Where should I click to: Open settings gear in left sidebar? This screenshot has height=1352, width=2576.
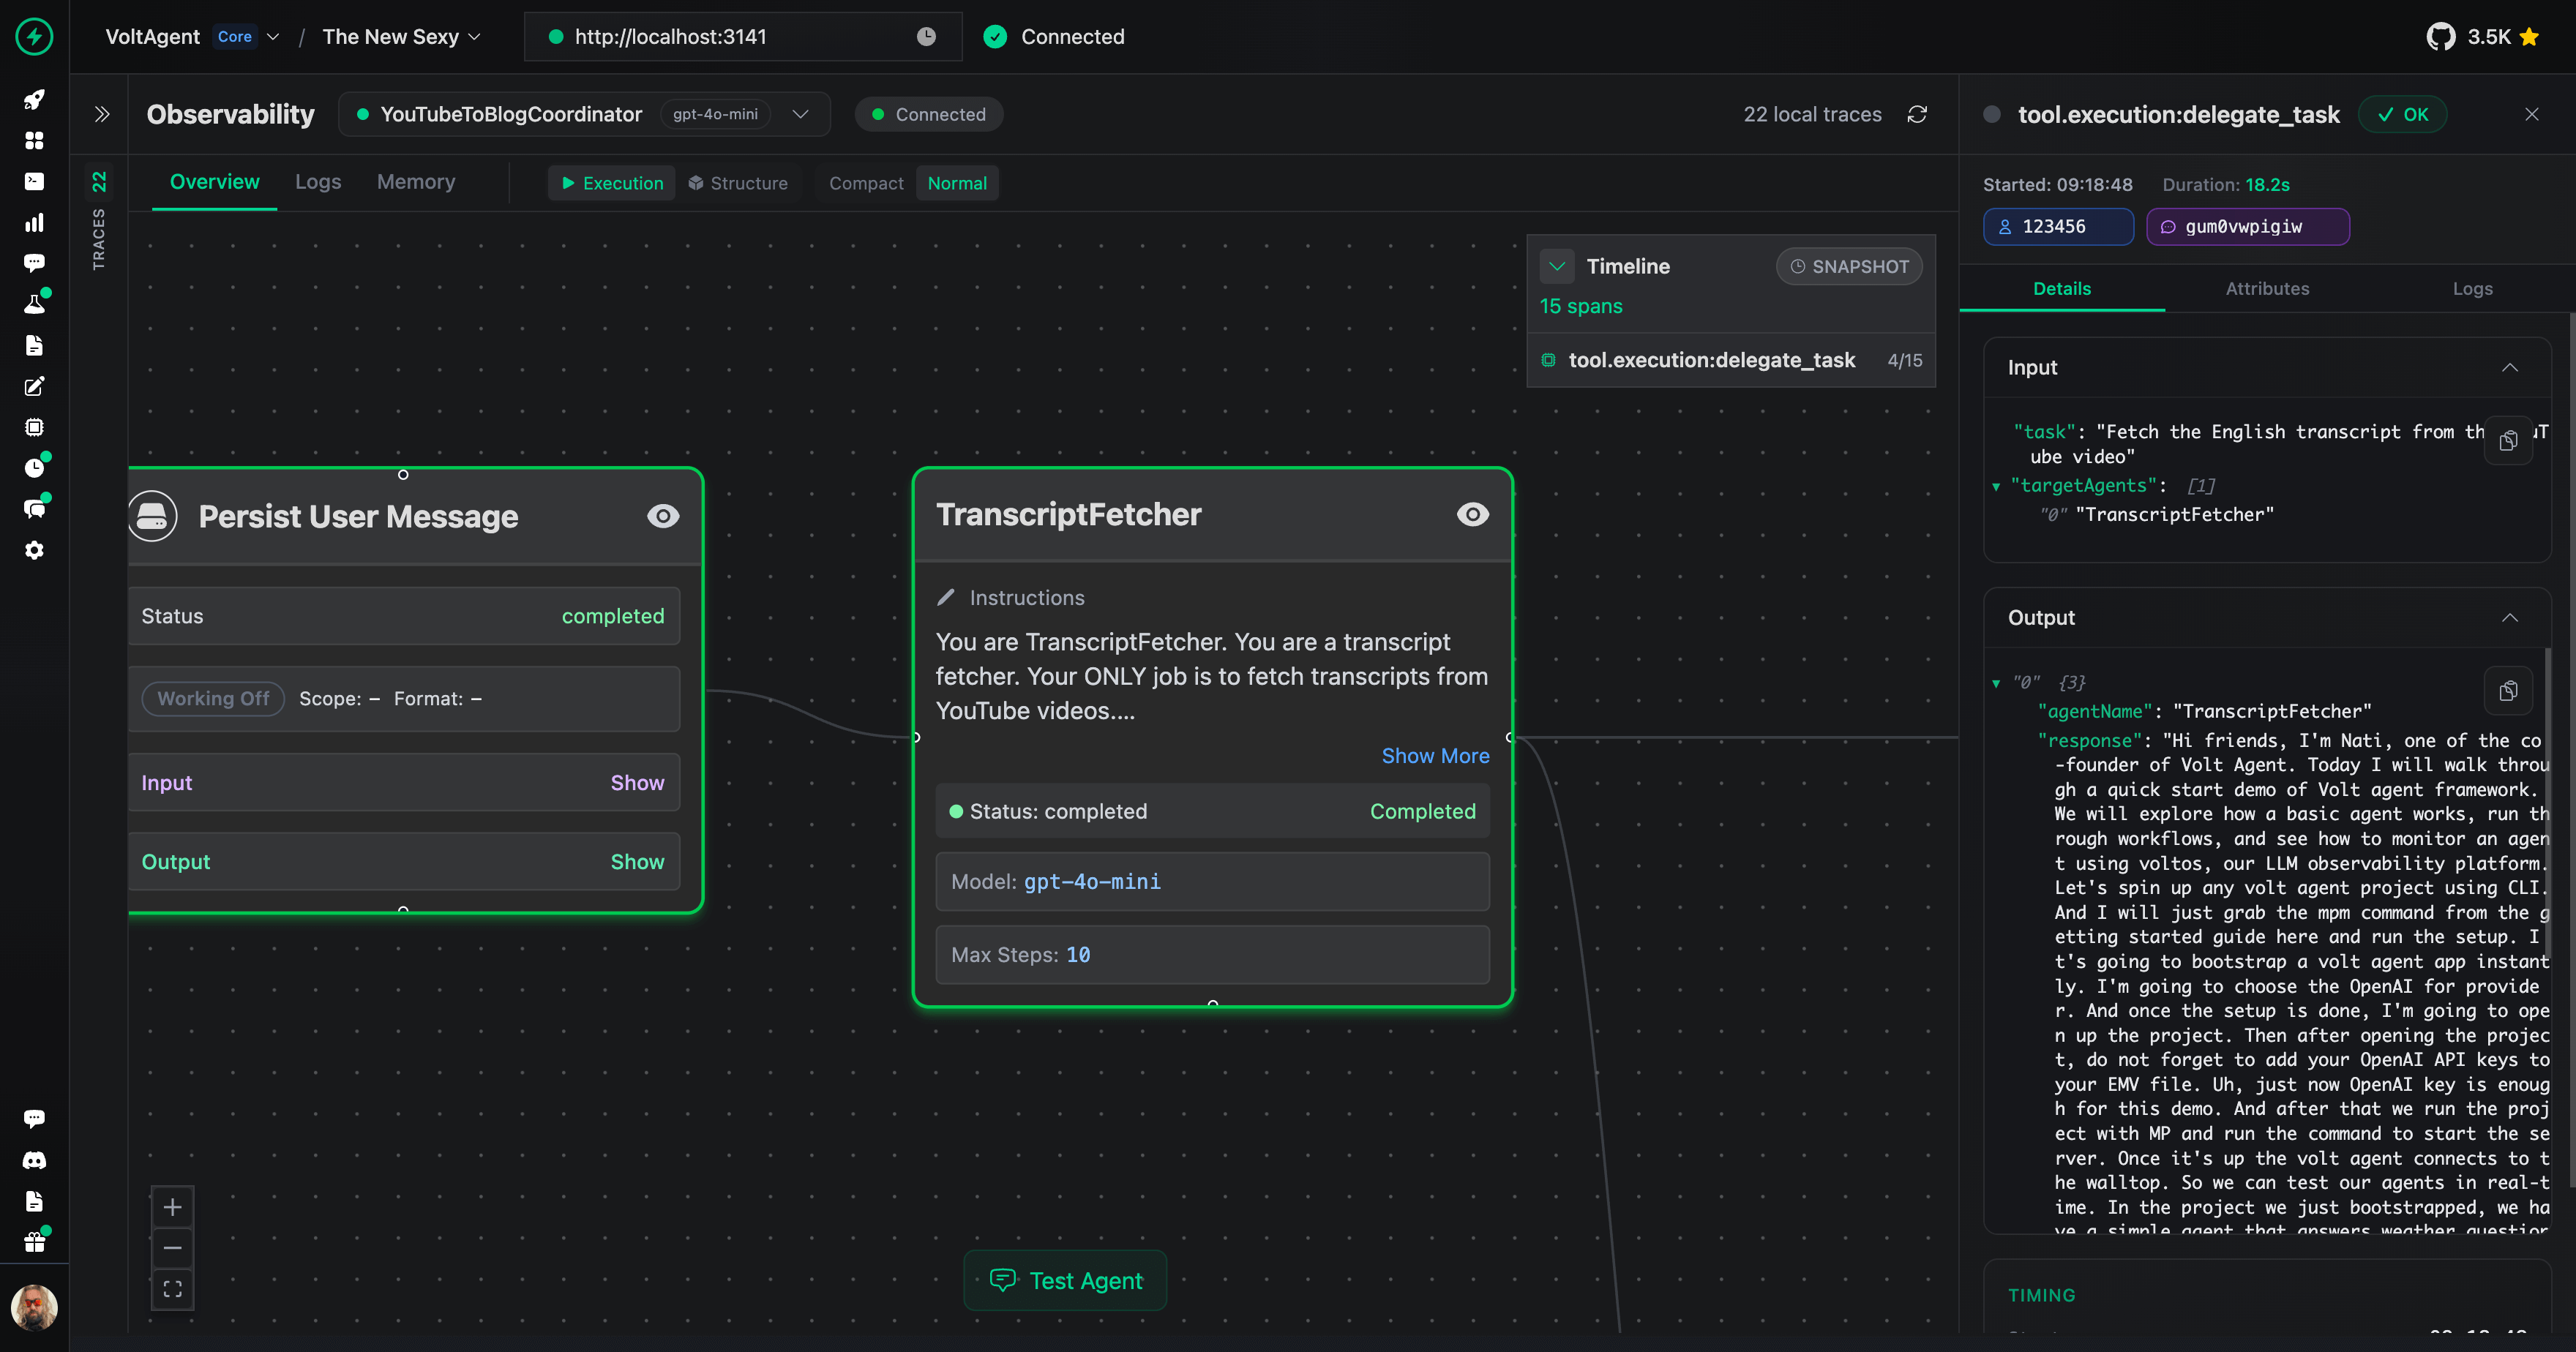[34, 550]
